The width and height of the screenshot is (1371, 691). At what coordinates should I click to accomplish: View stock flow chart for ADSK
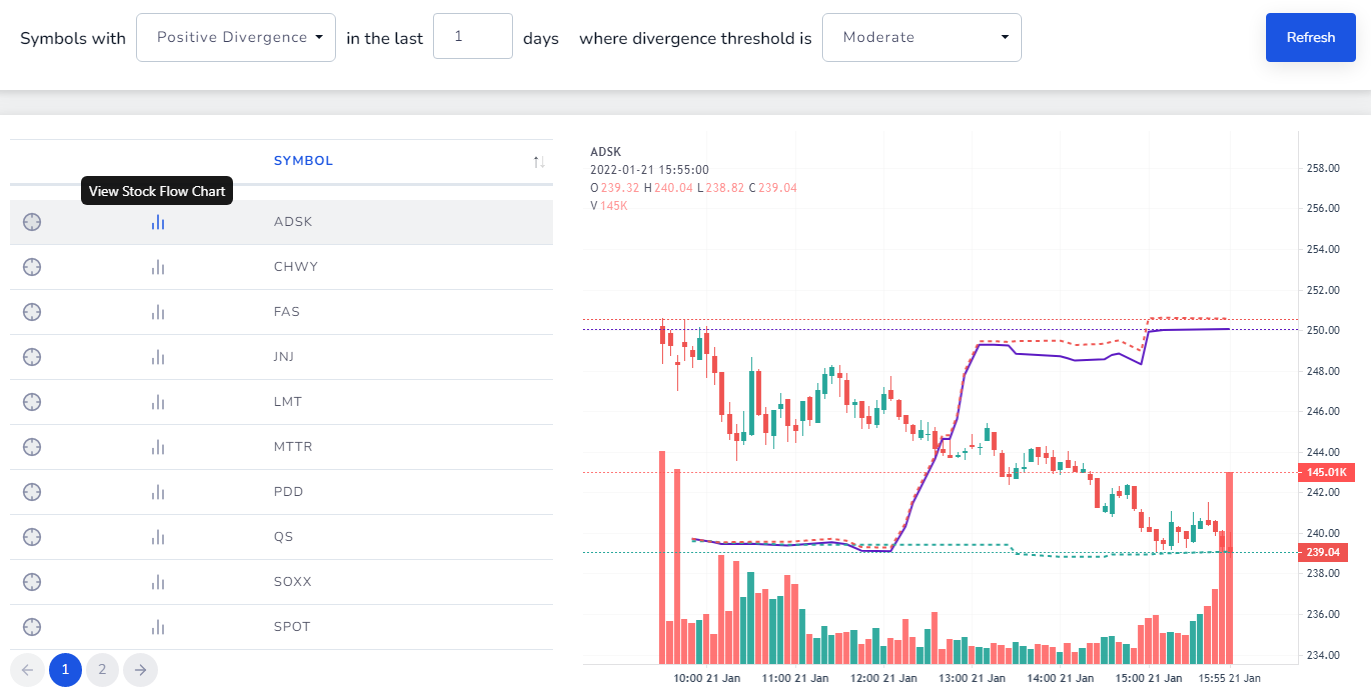pos(158,222)
